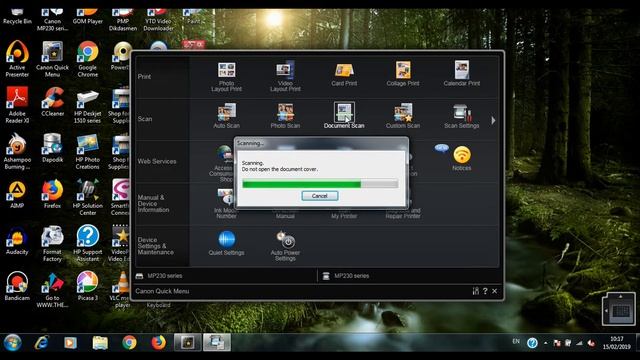640x360 pixels.
Task: Open Ashampoo Burning shortcut
Action: pos(17,151)
